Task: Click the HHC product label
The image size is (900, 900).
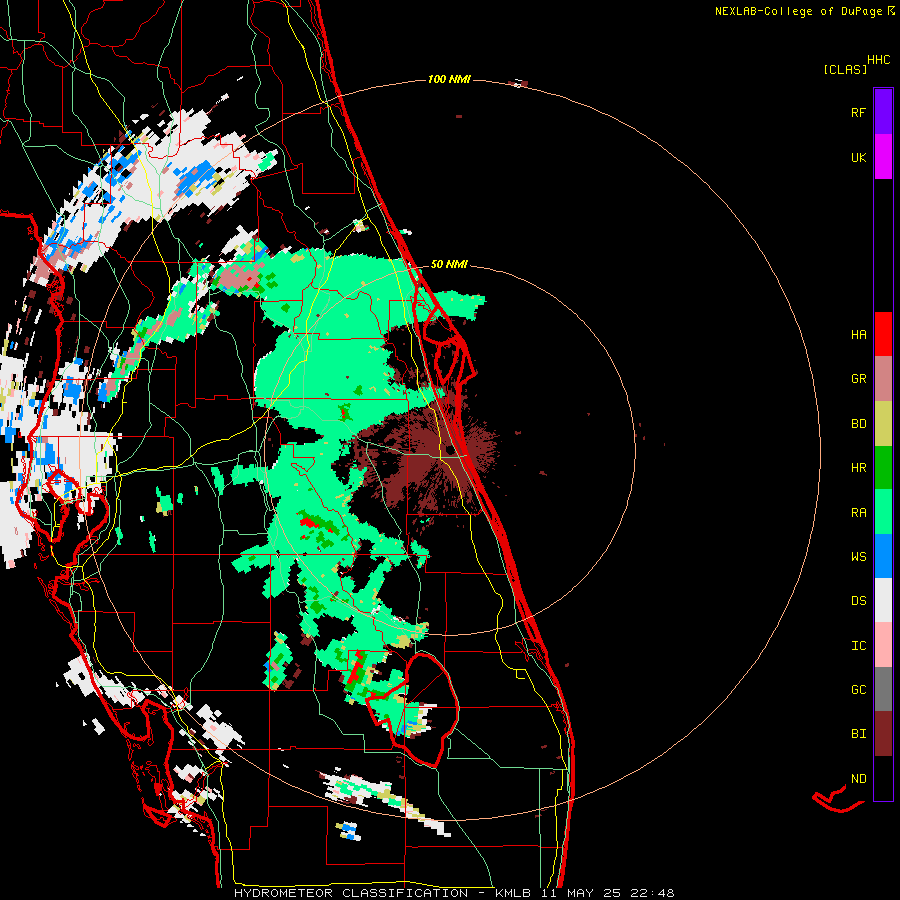Action: (x=879, y=60)
